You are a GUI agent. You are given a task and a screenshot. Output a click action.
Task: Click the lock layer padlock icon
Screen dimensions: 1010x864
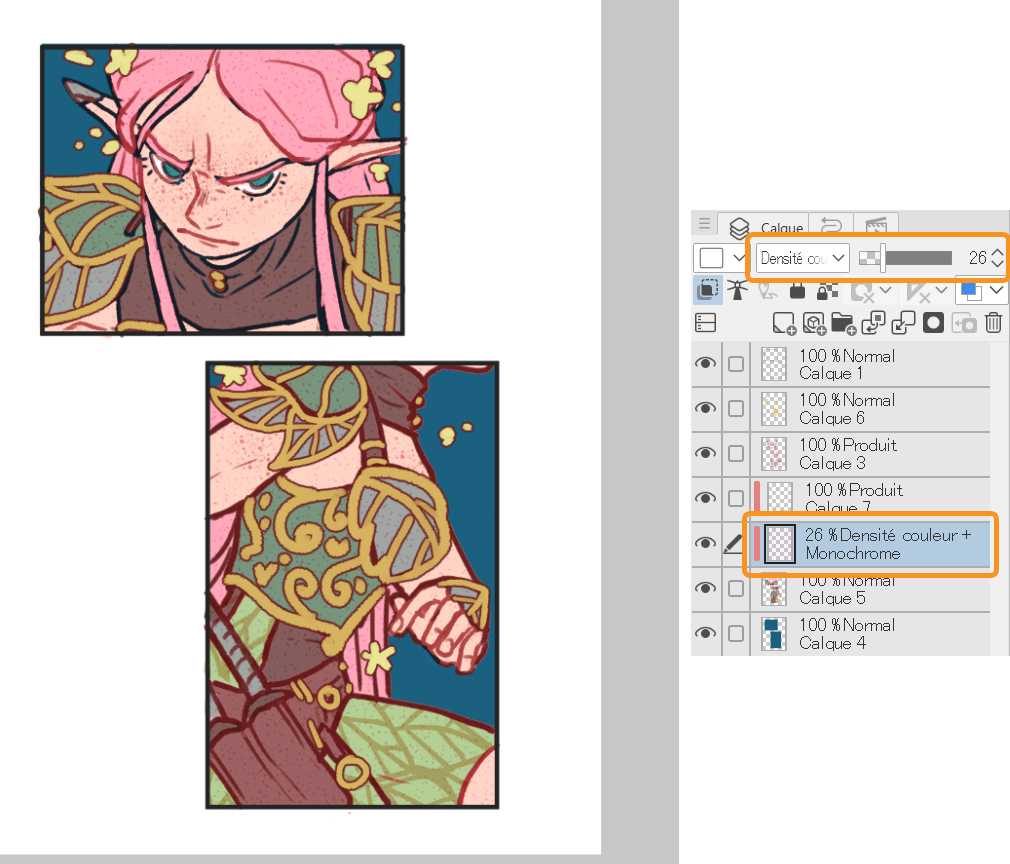click(x=797, y=291)
